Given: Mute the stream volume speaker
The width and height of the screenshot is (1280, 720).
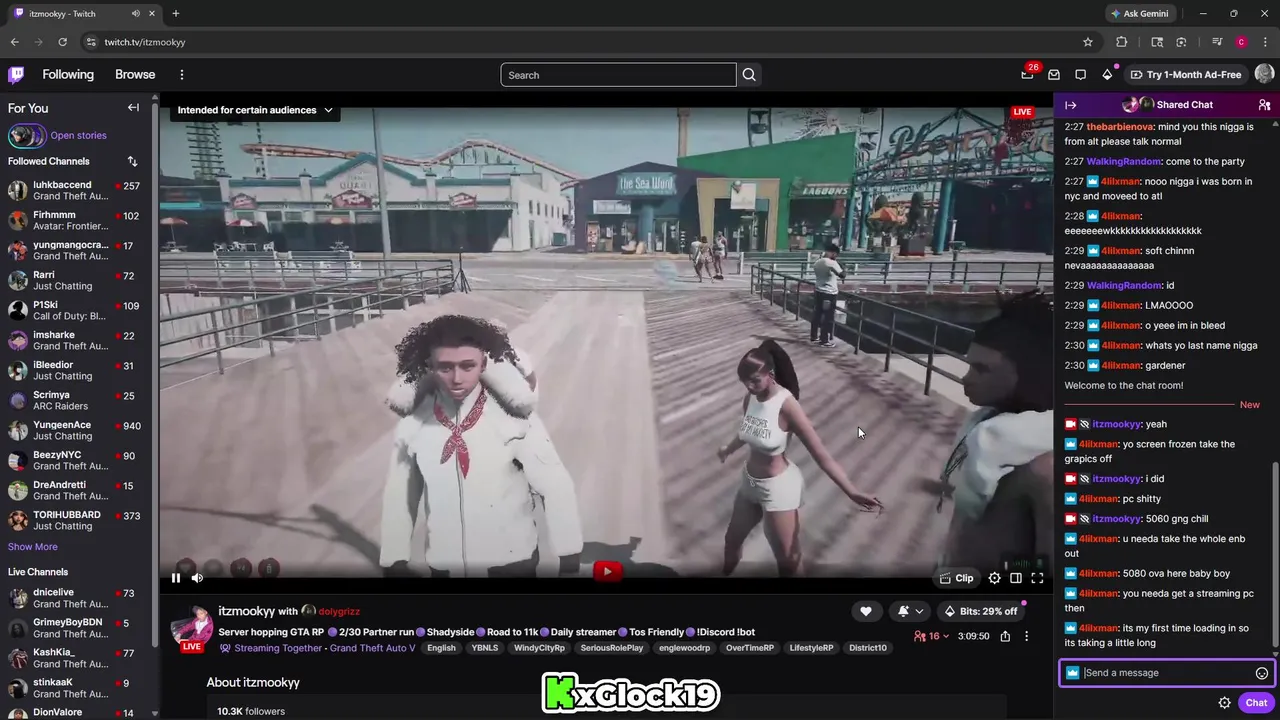Looking at the screenshot, I should (197, 577).
